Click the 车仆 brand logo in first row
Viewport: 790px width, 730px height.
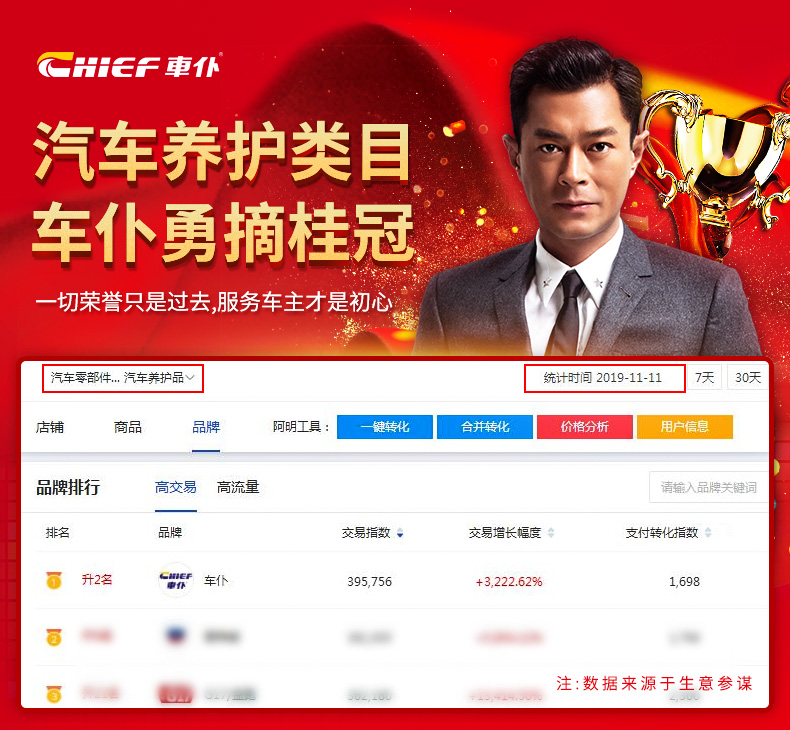tap(176, 580)
